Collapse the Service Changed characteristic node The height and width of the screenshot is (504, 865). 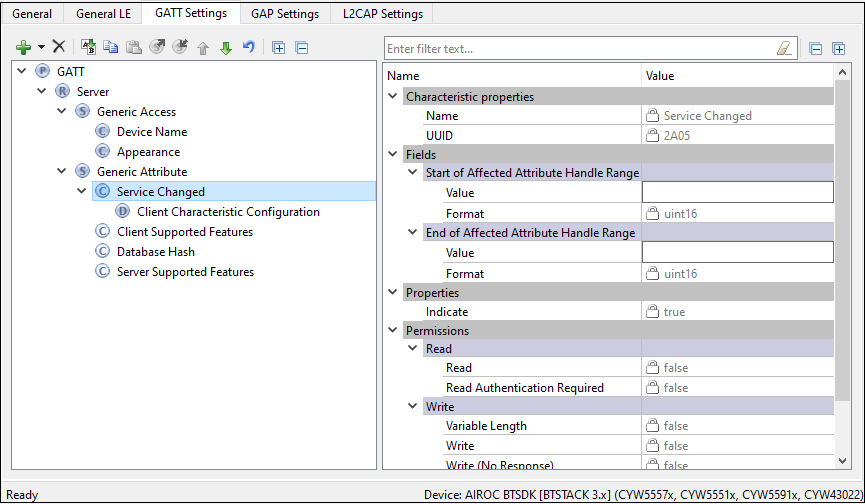coord(82,191)
